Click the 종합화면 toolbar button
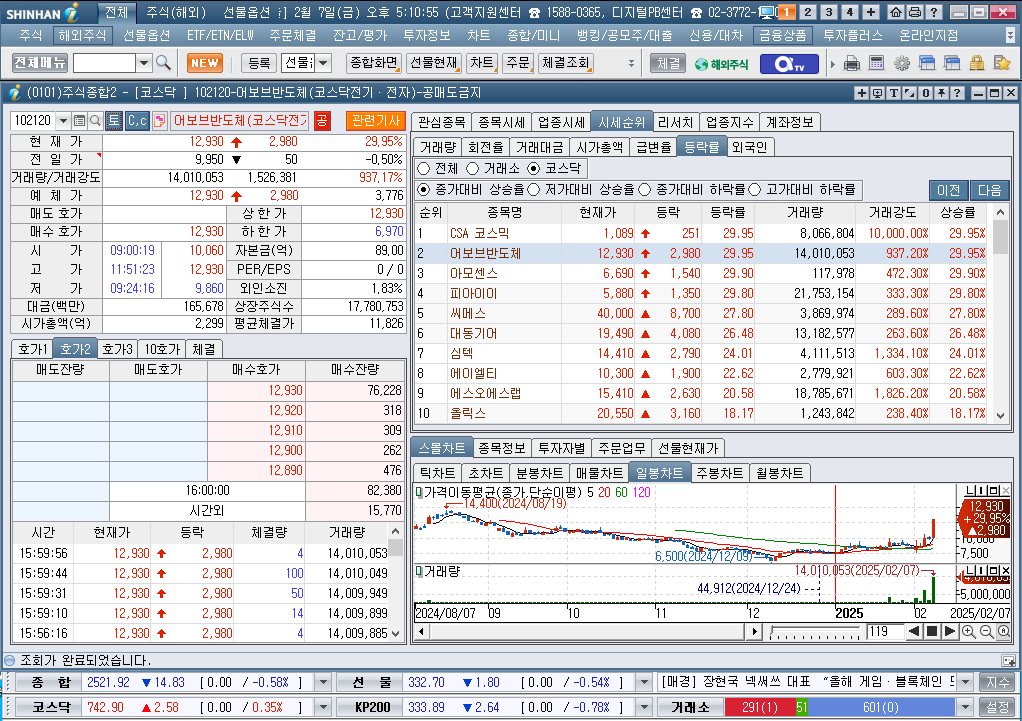Screen dimensions: 1022x721 pyautogui.click(x=373, y=63)
